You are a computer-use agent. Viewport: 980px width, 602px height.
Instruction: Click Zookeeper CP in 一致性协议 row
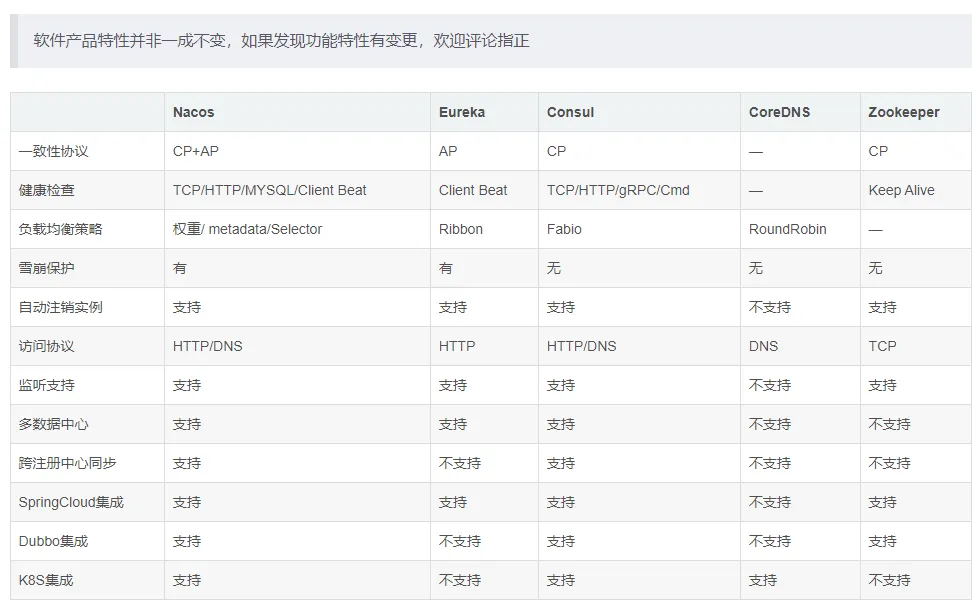(x=878, y=151)
